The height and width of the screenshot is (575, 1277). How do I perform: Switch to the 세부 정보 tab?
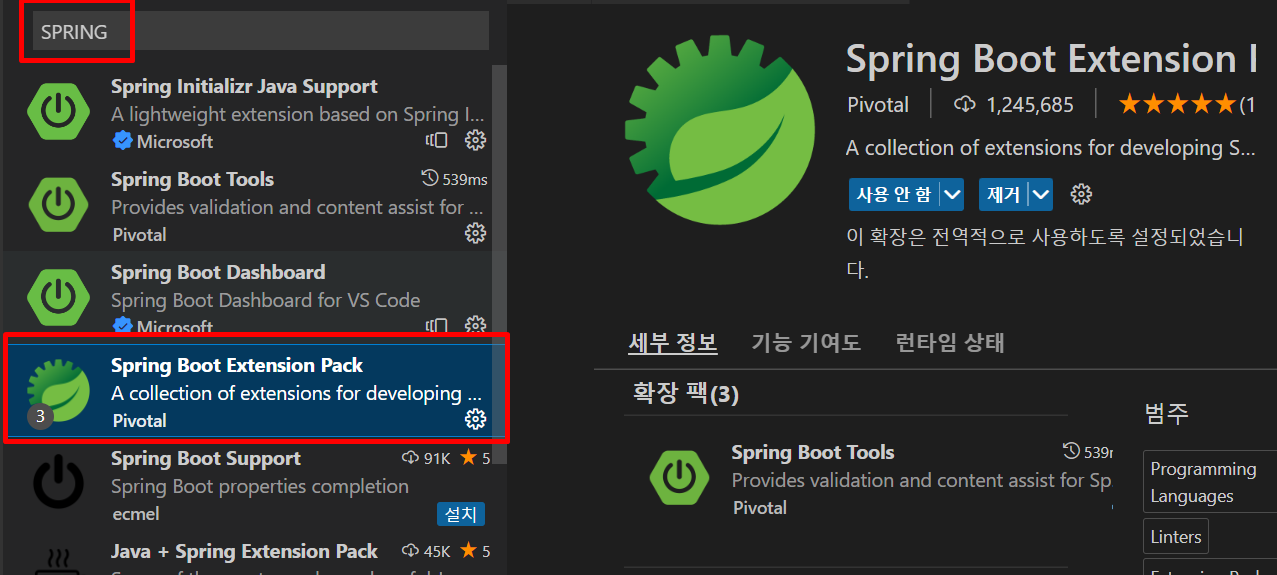click(x=672, y=343)
